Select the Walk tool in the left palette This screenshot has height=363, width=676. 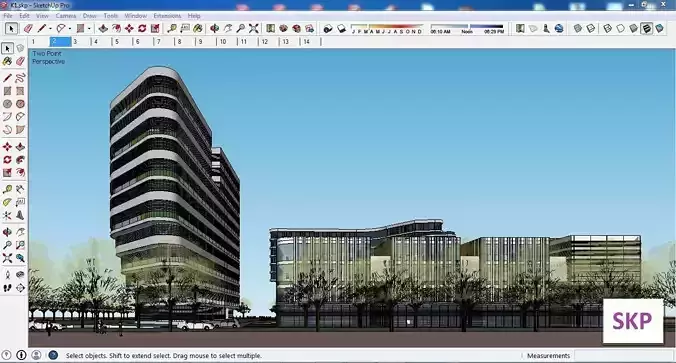click(7, 288)
